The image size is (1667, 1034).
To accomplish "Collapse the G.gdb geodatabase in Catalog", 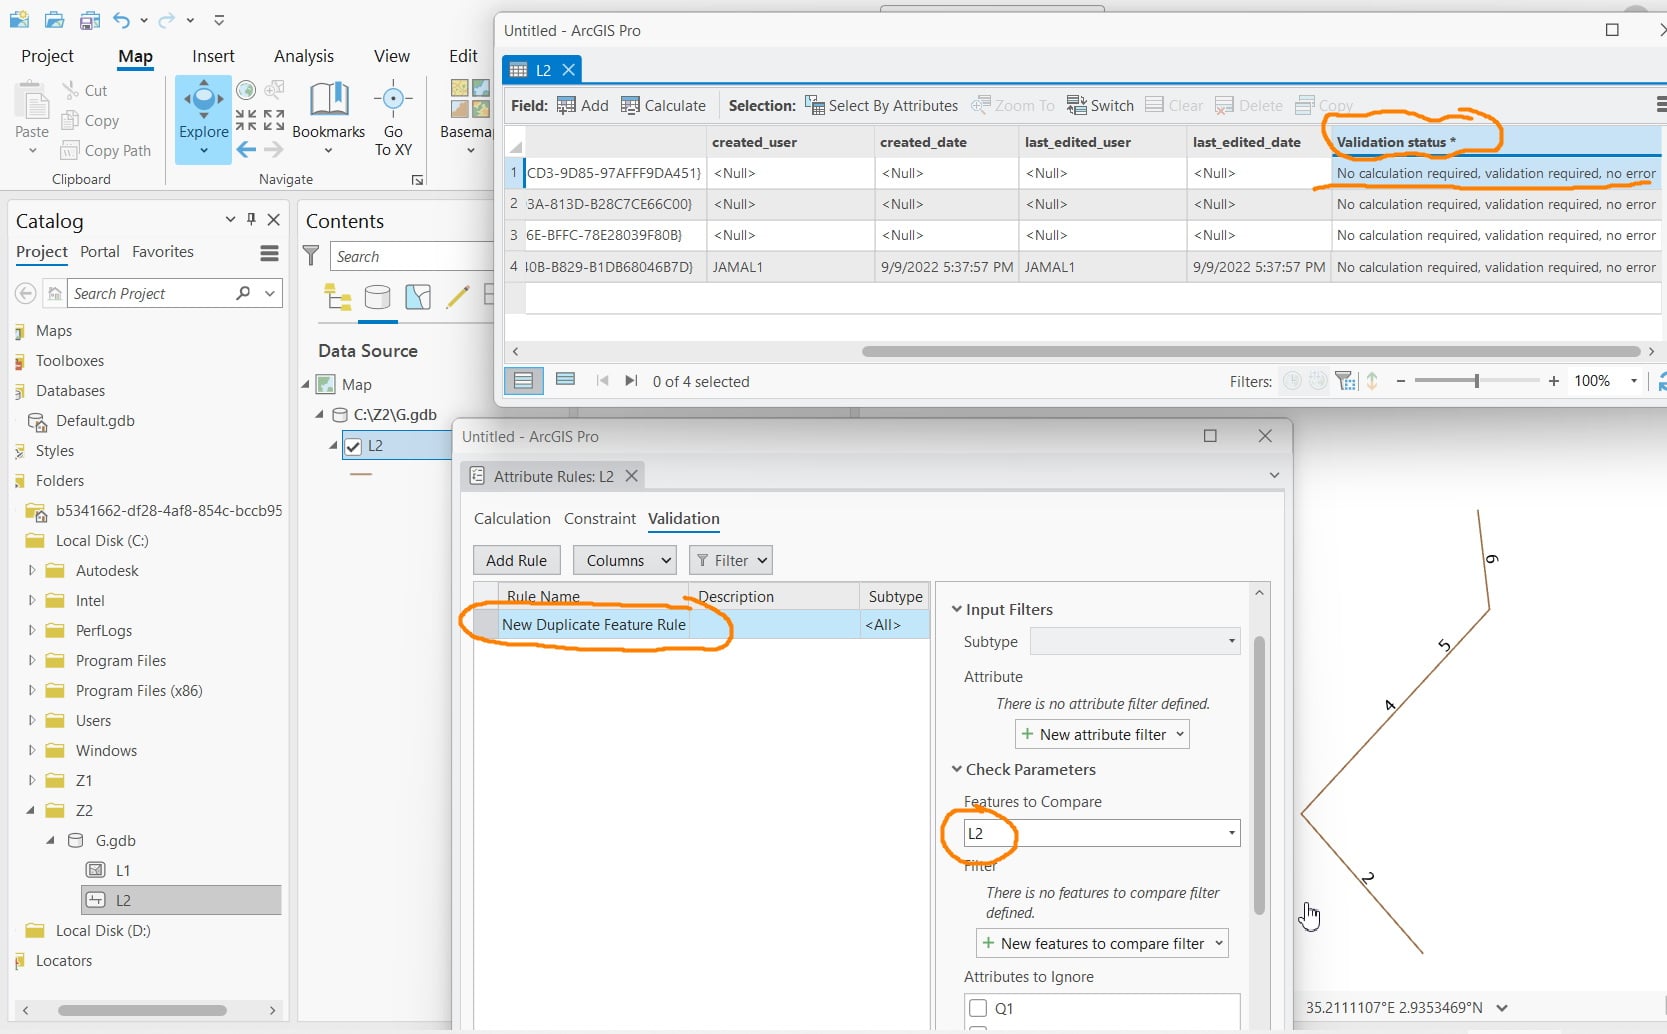I will (51, 840).
